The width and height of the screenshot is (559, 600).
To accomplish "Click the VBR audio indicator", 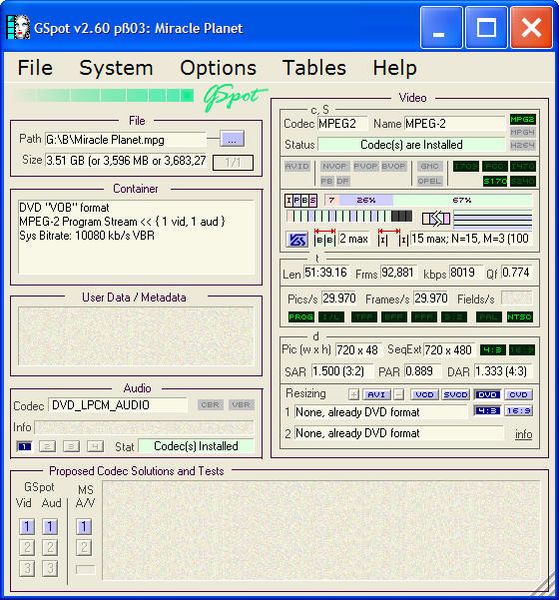I will click(x=241, y=405).
